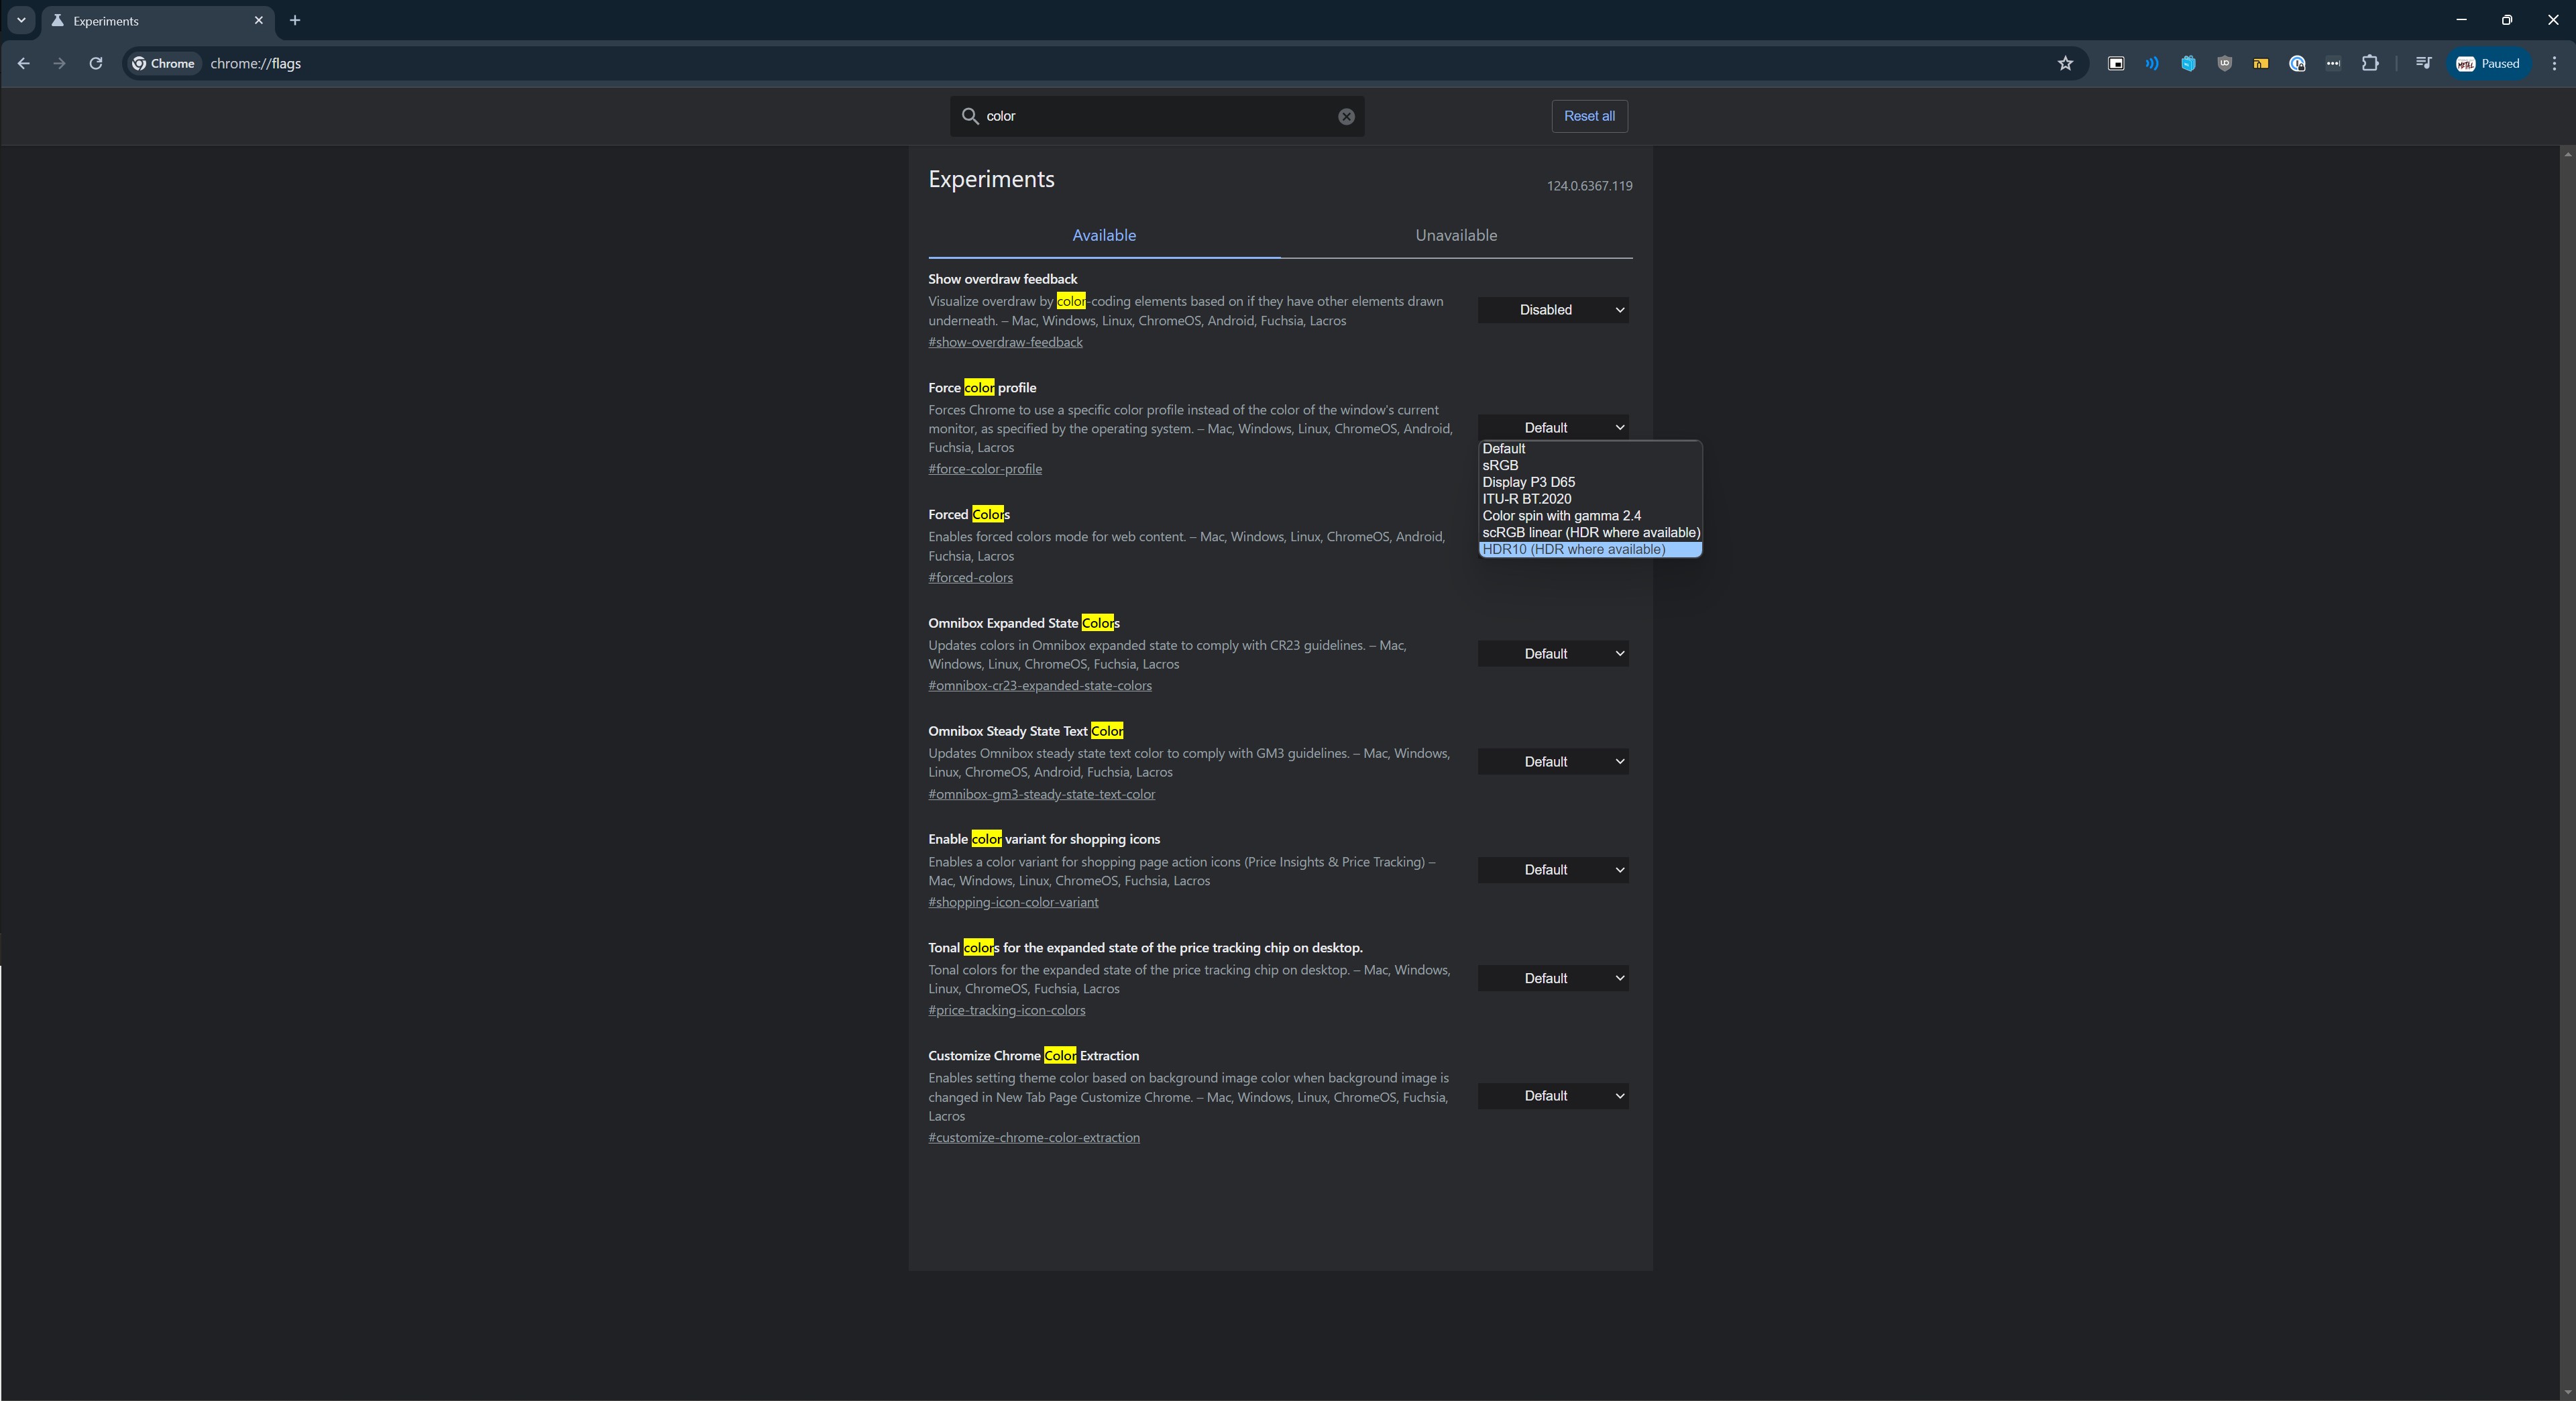
Task: Click the search input field for flags
Action: (x=1156, y=115)
